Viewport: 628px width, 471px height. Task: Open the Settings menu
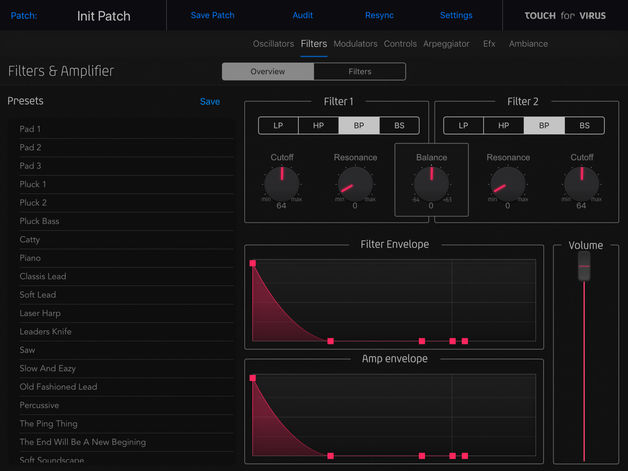coord(456,15)
